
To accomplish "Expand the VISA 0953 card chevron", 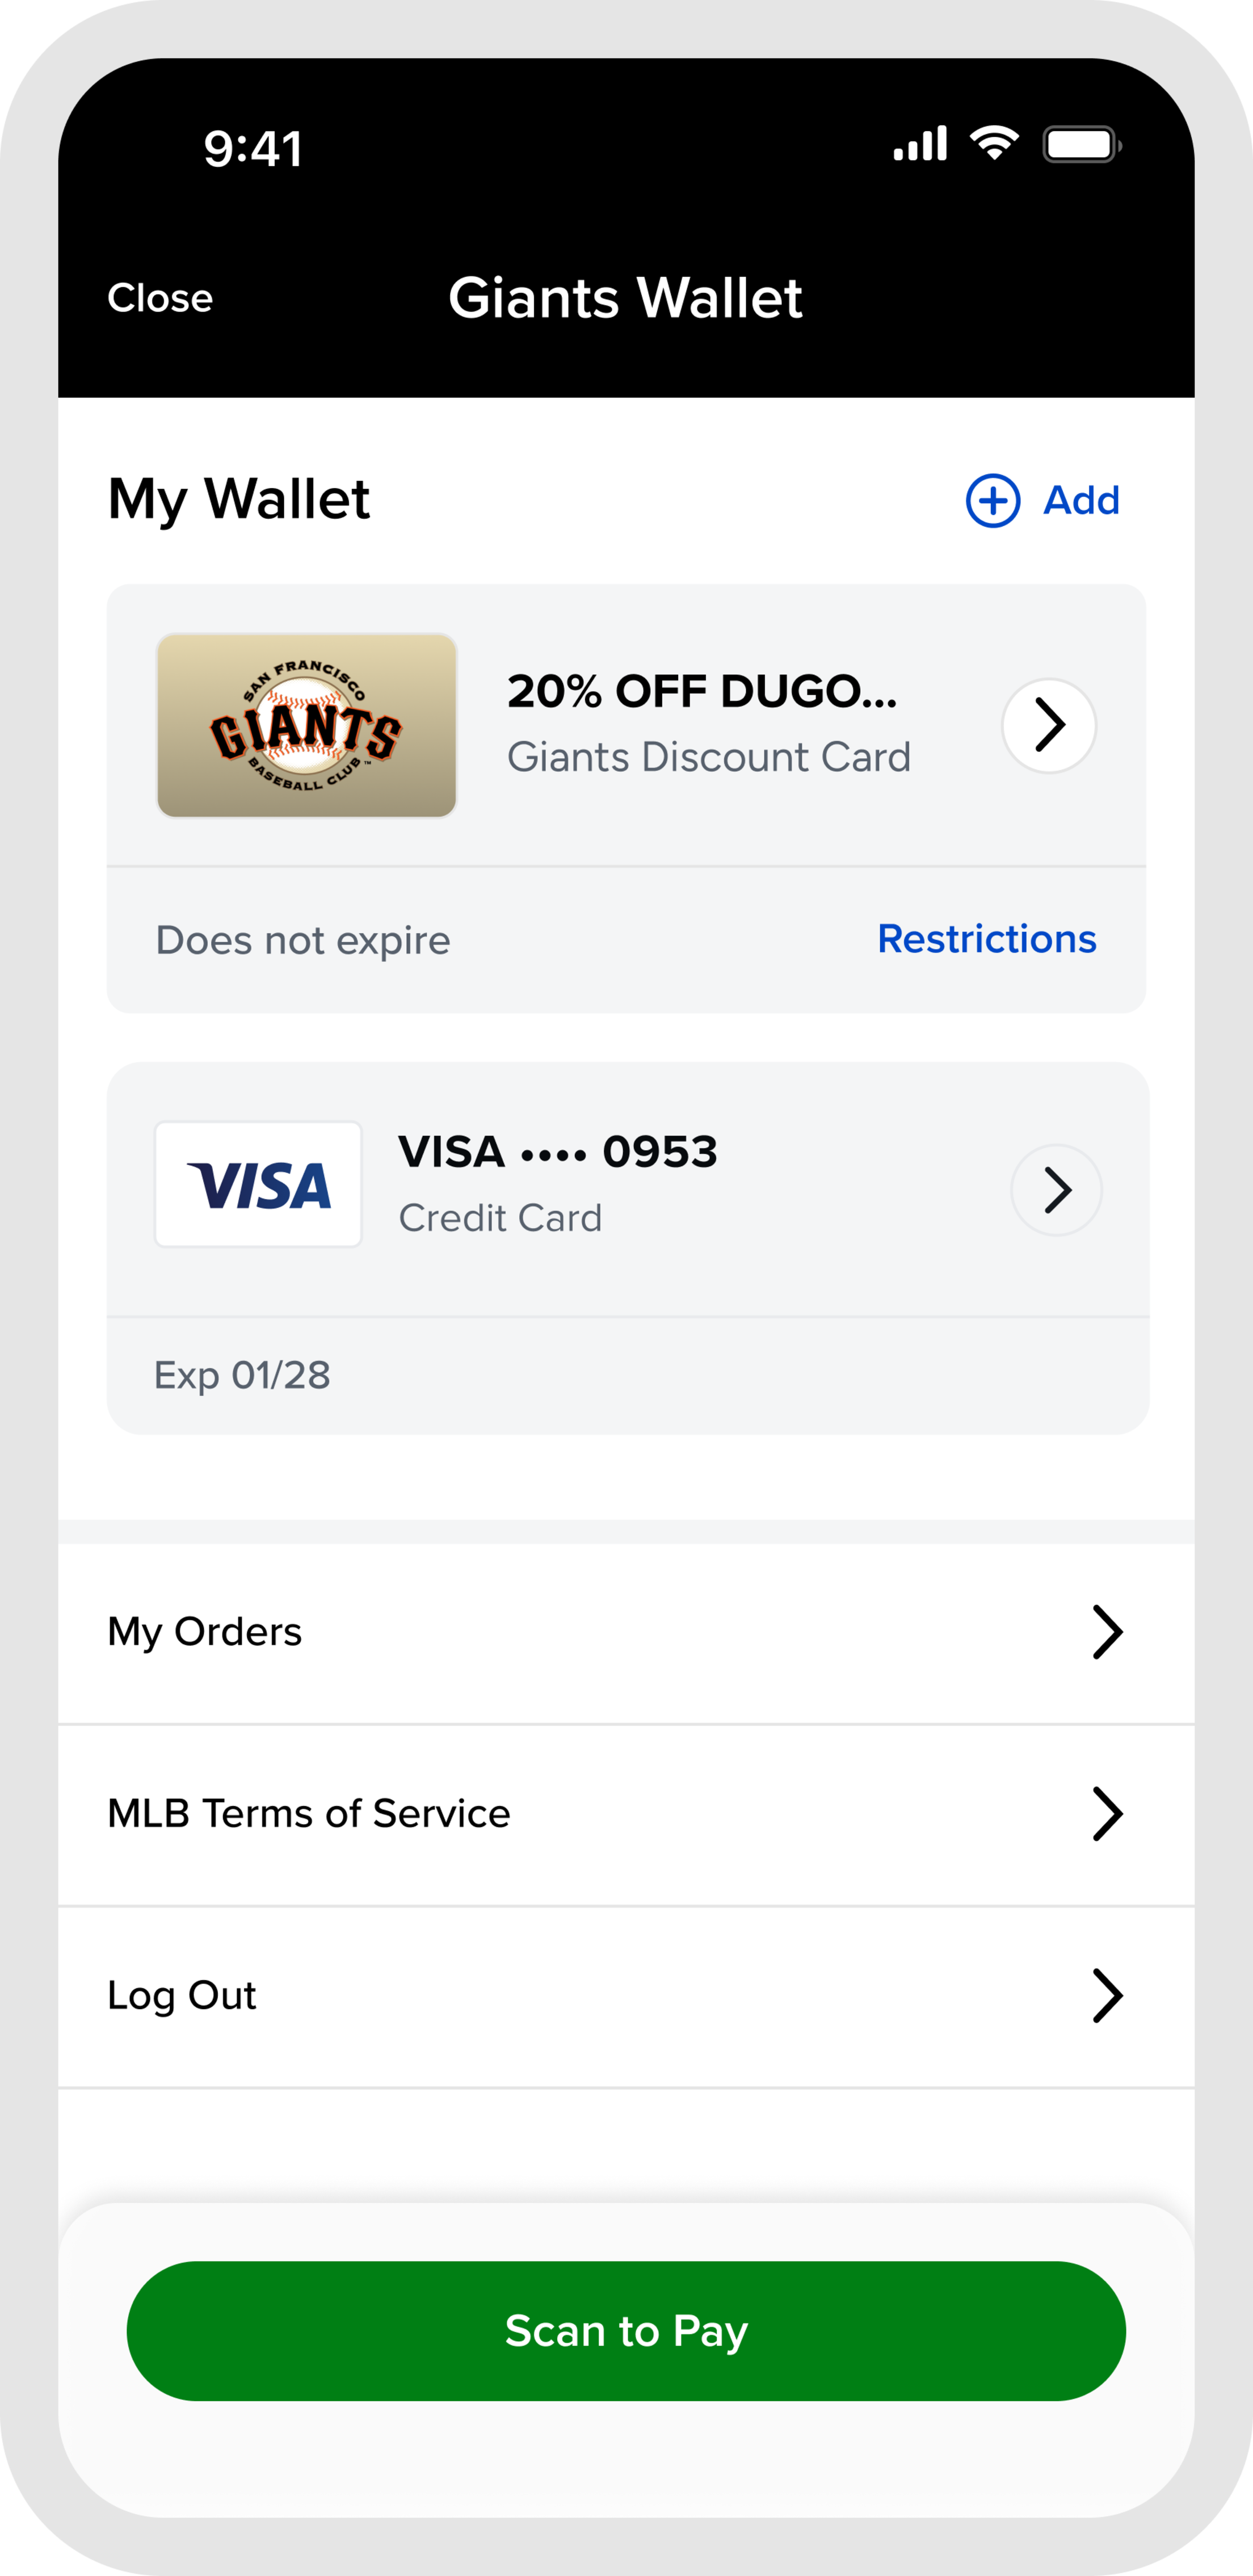I will (1056, 1190).
